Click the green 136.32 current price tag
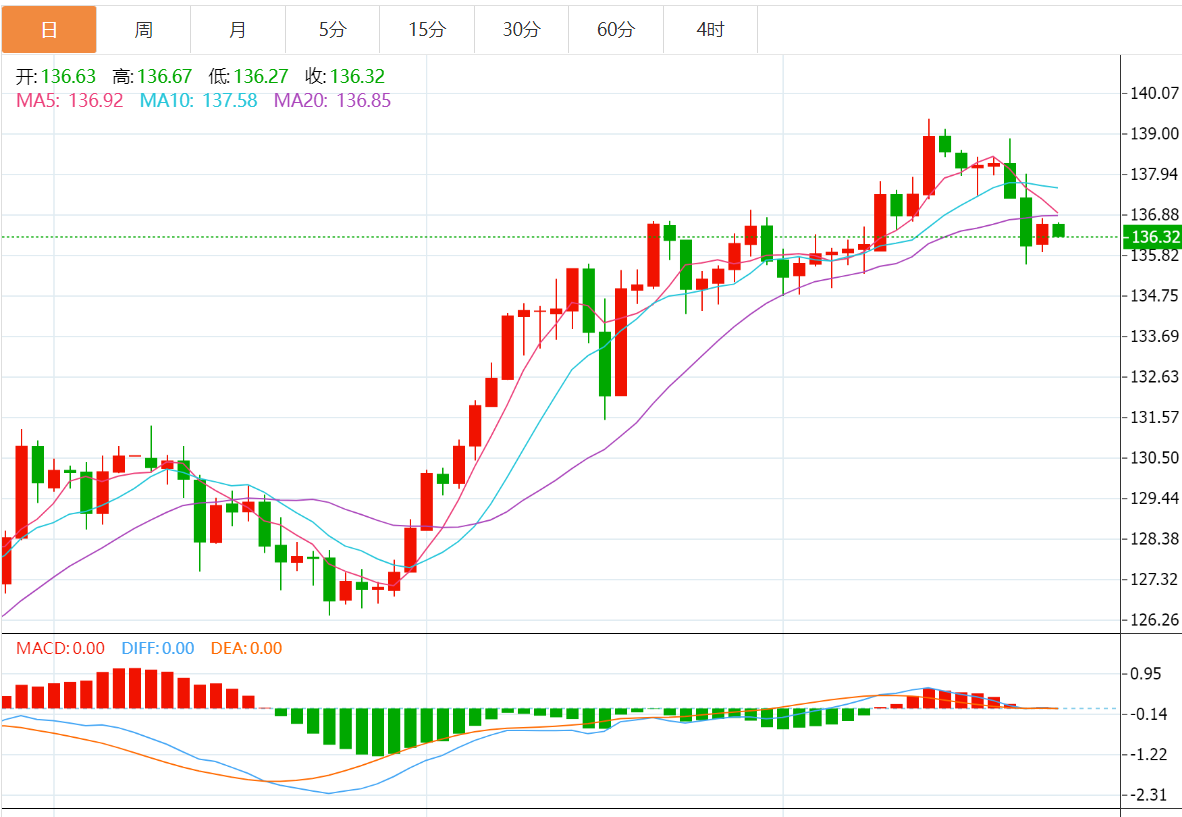The width and height of the screenshot is (1182, 817). click(x=1153, y=237)
